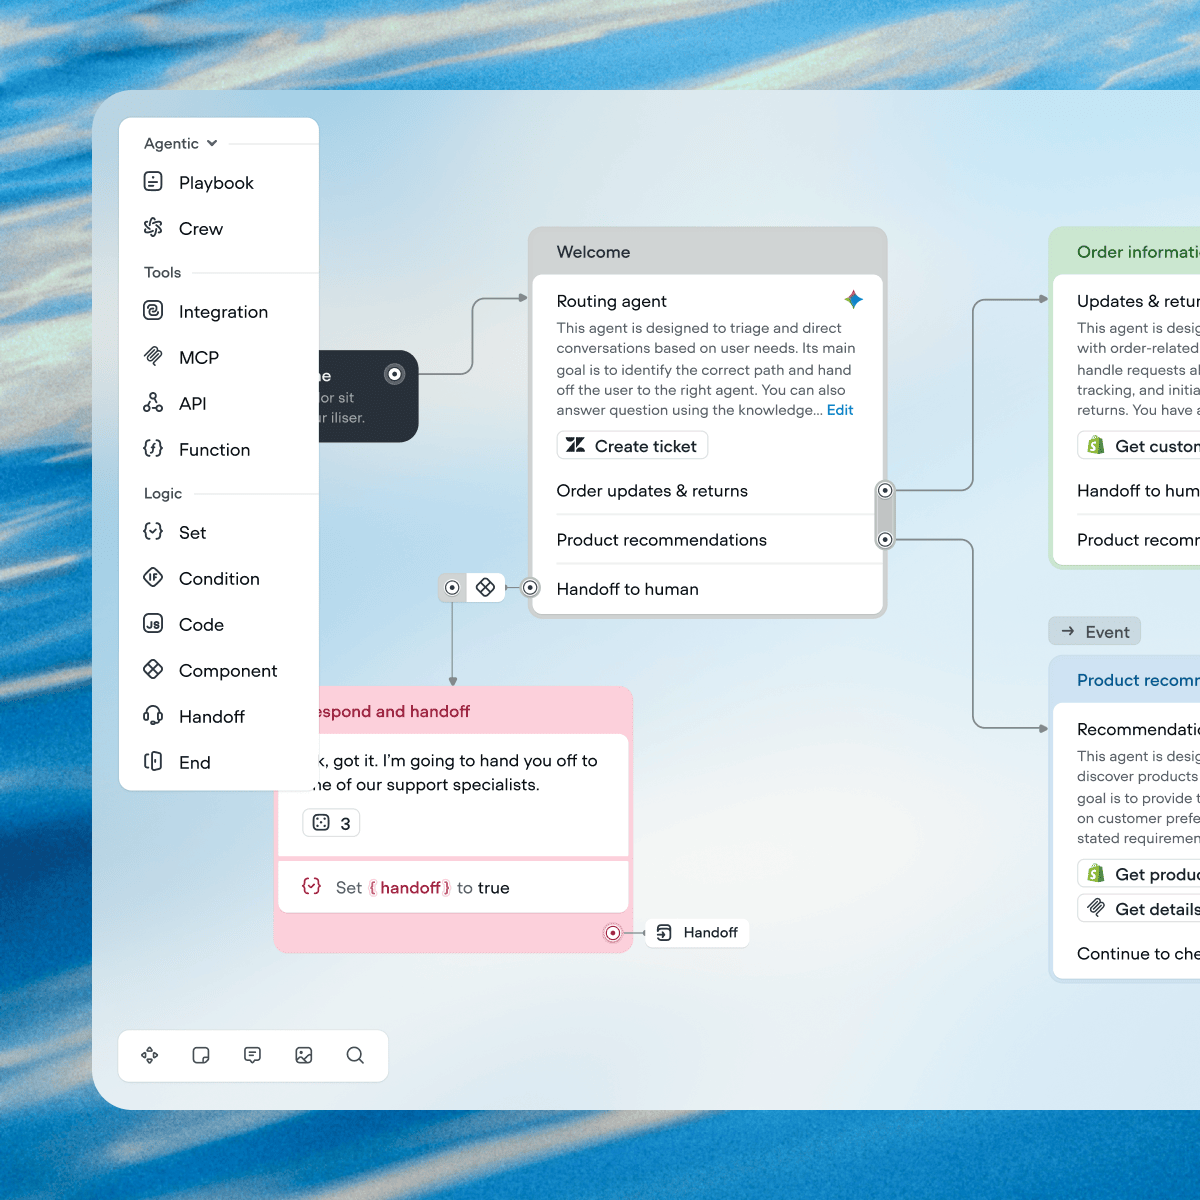Screen dimensions: 1200x1200
Task: Click the Handoff node after respond step
Action: click(x=698, y=933)
